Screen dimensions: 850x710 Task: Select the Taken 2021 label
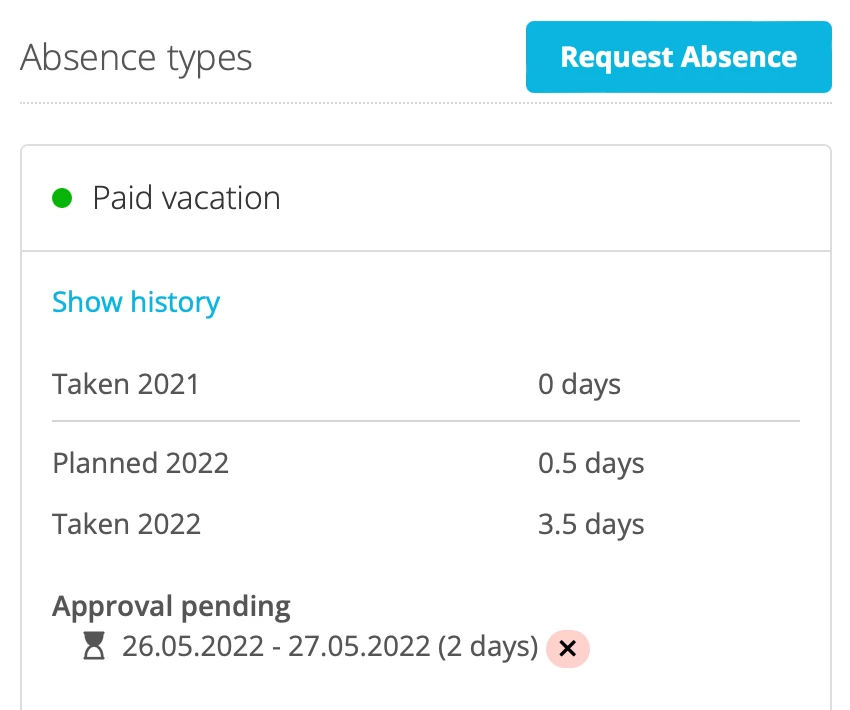coord(126,384)
